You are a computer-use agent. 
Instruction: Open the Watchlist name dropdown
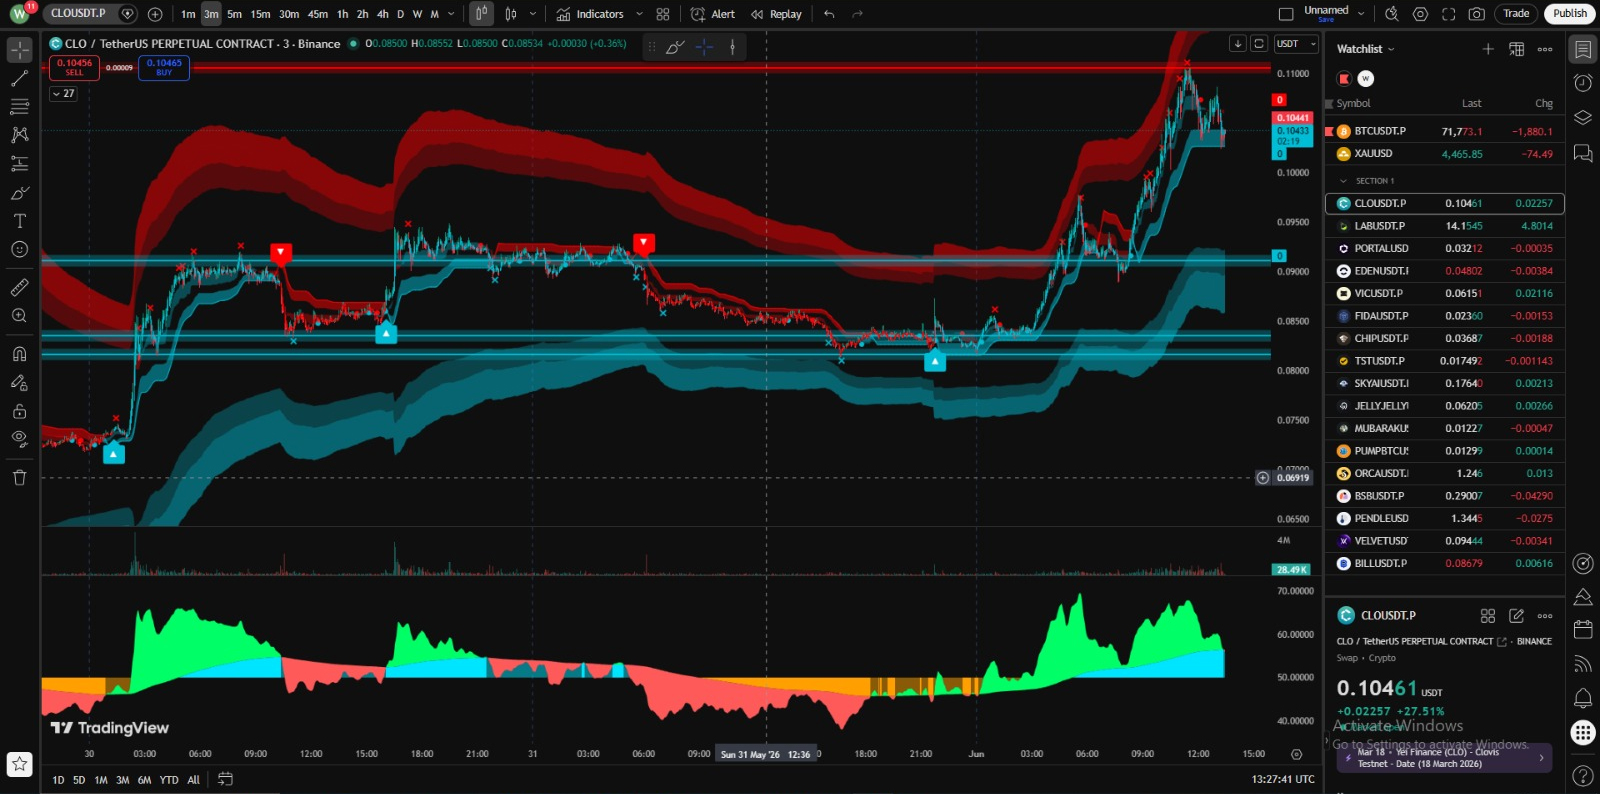(x=1366, y=49)
